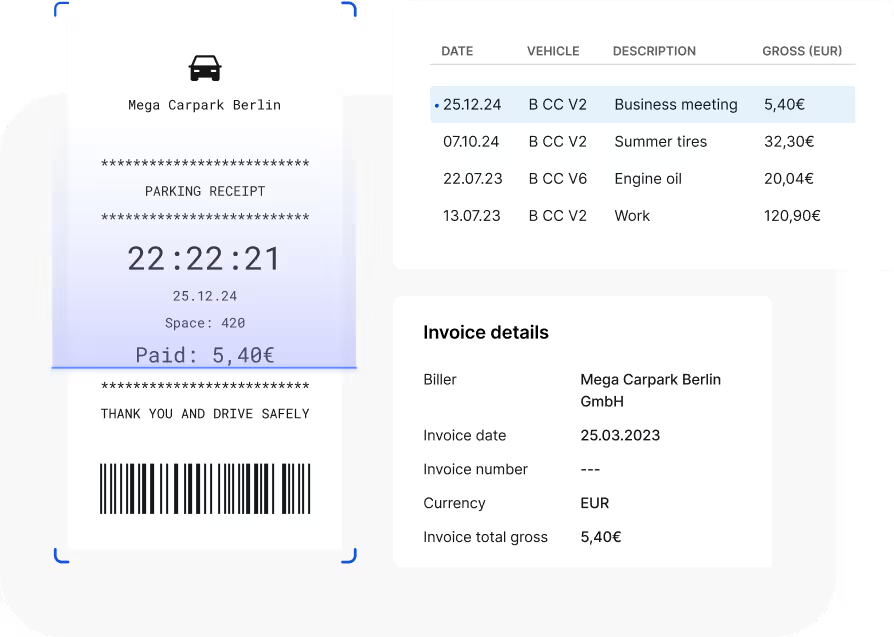Image resolution: width=894 pixels, height=637 pixels.
Task: Click the Biller label
Action: pos(440,379)
